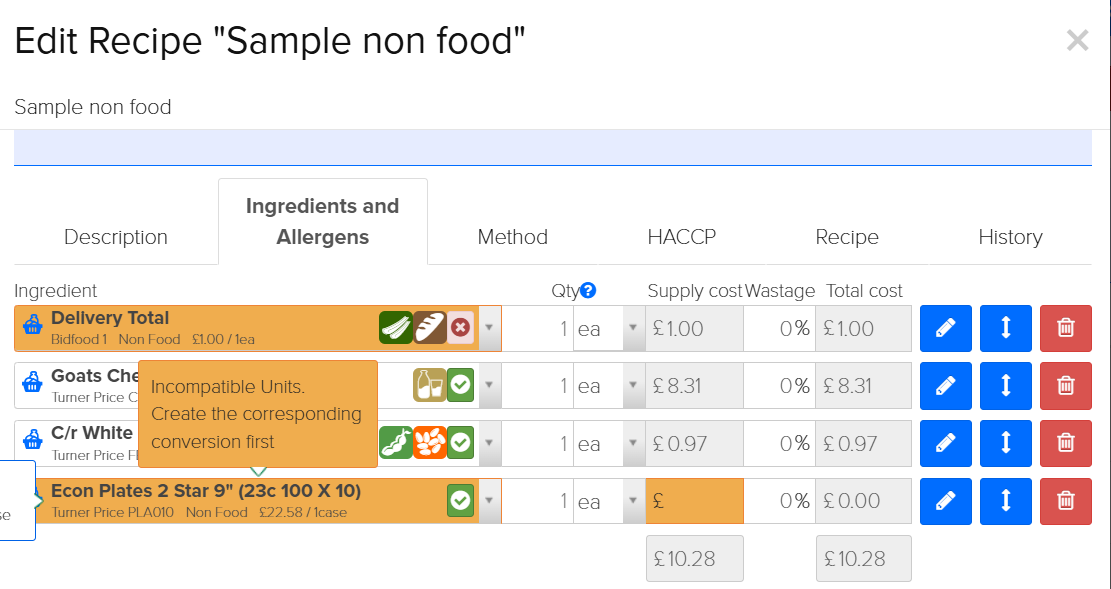
Task: Open the HACCP tab
Action: 682,237
